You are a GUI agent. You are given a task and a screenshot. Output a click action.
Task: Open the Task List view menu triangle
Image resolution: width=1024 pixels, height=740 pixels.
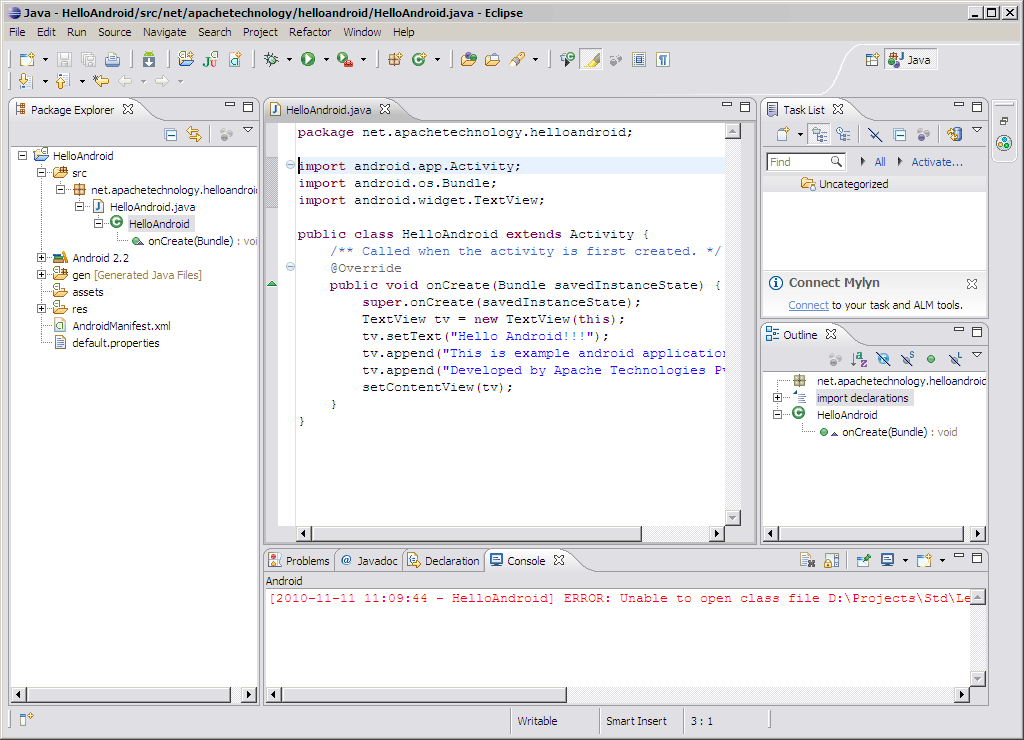(977, 130)
